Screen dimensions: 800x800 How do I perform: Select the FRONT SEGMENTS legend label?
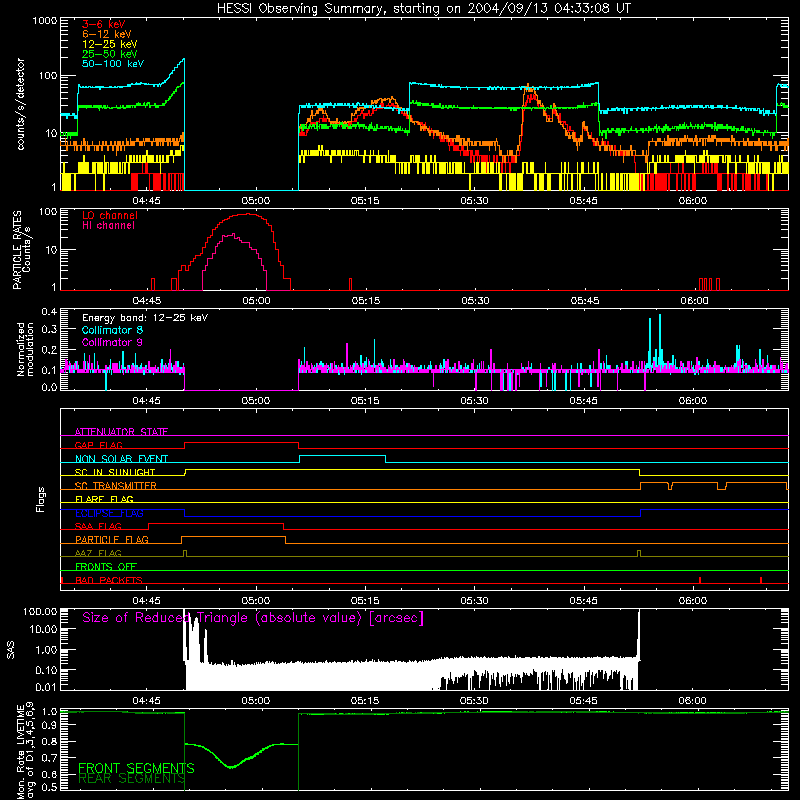tap(136, 768)
